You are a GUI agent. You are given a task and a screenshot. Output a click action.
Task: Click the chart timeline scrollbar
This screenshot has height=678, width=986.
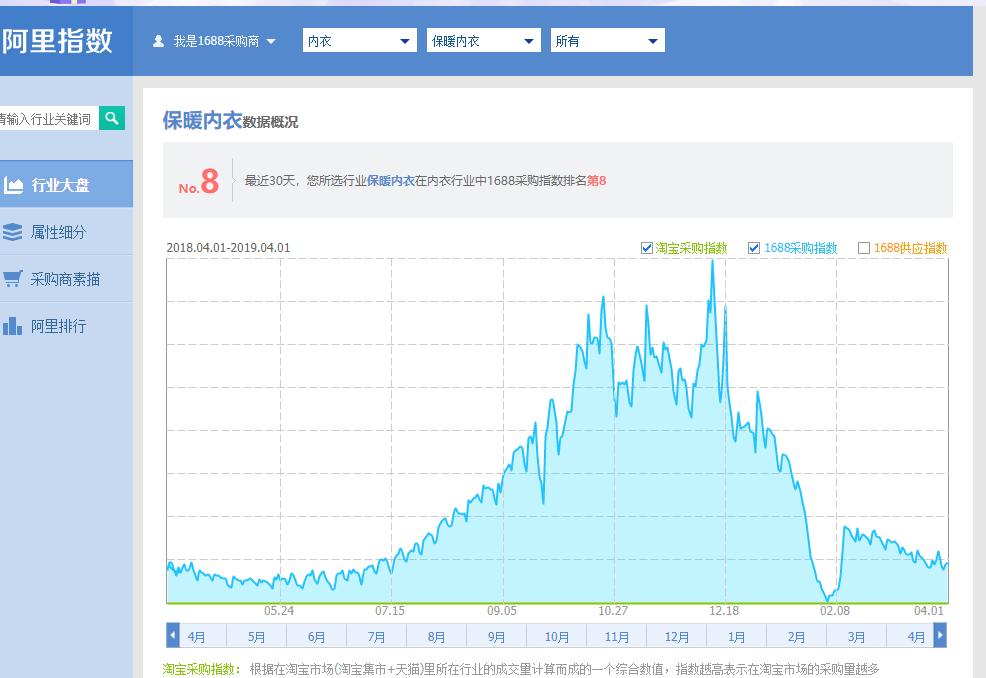(556, 634)
